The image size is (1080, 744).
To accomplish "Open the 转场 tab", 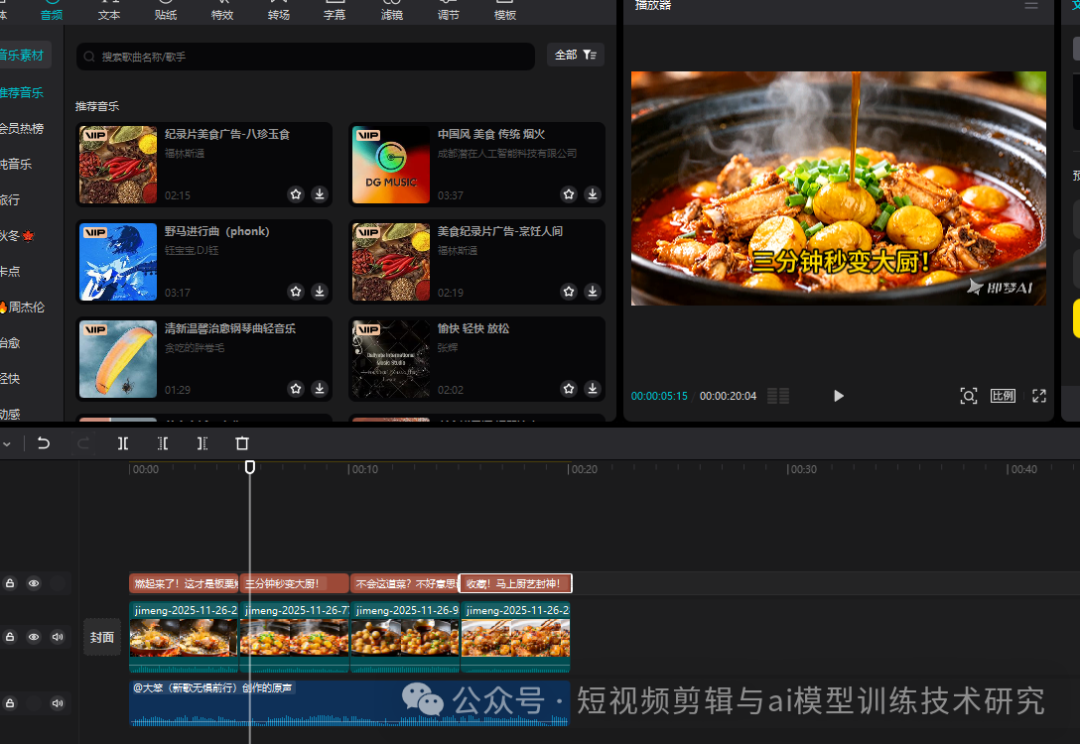I will (x=278, y=10).
